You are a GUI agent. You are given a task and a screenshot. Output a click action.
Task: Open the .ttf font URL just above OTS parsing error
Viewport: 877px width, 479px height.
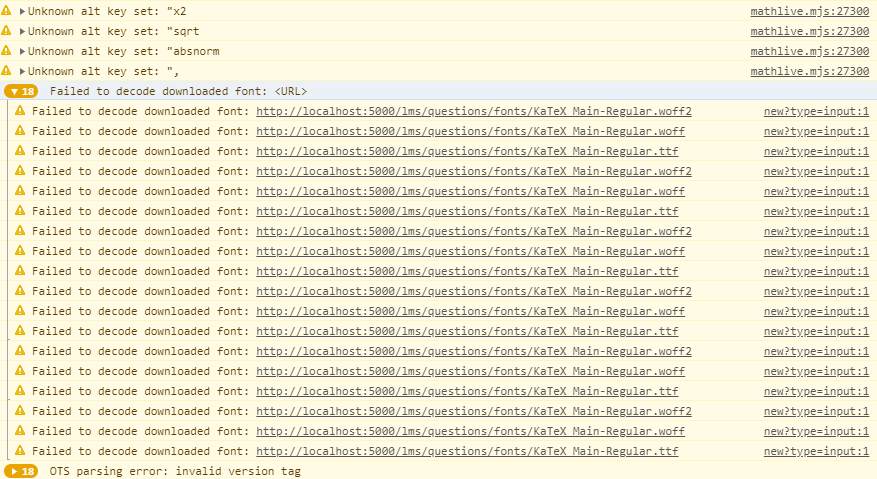pyautogui.click(x=467, y=451)
